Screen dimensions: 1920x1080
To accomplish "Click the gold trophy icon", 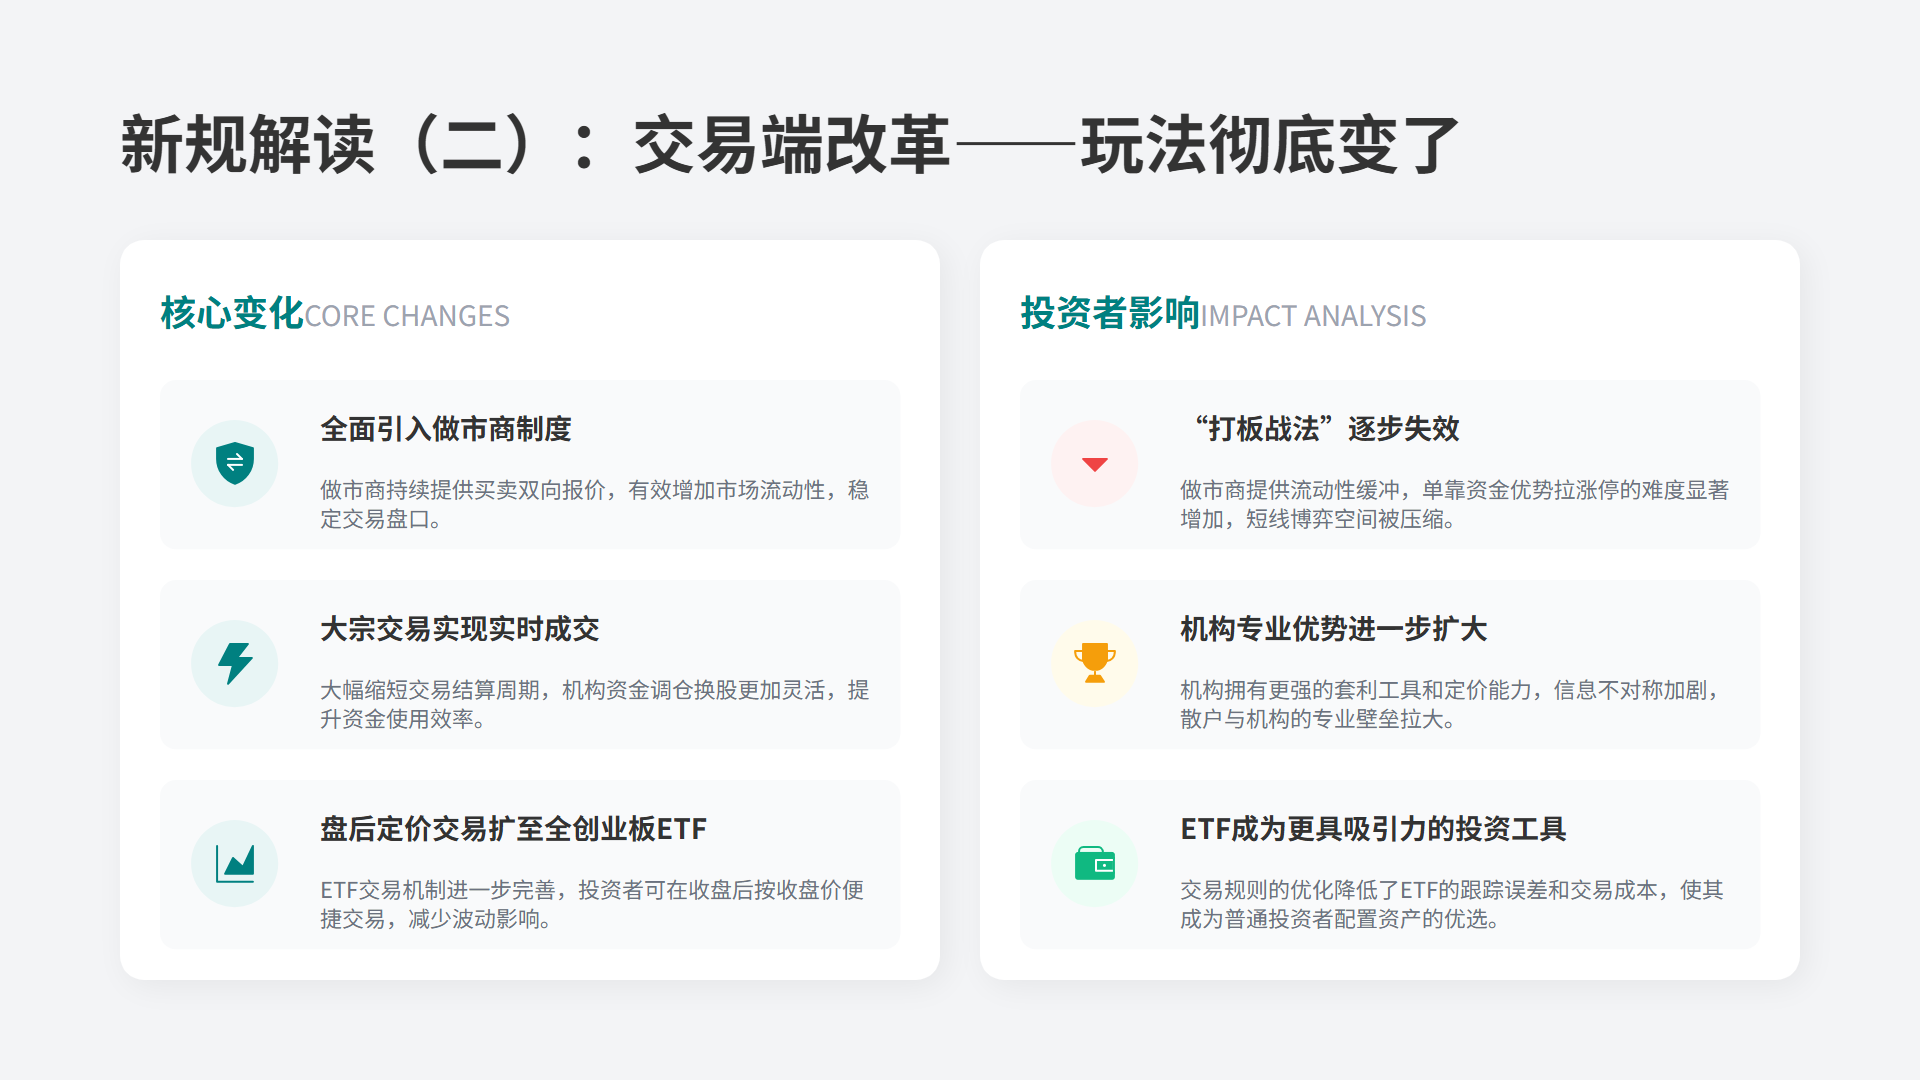I will [1095, 663].
